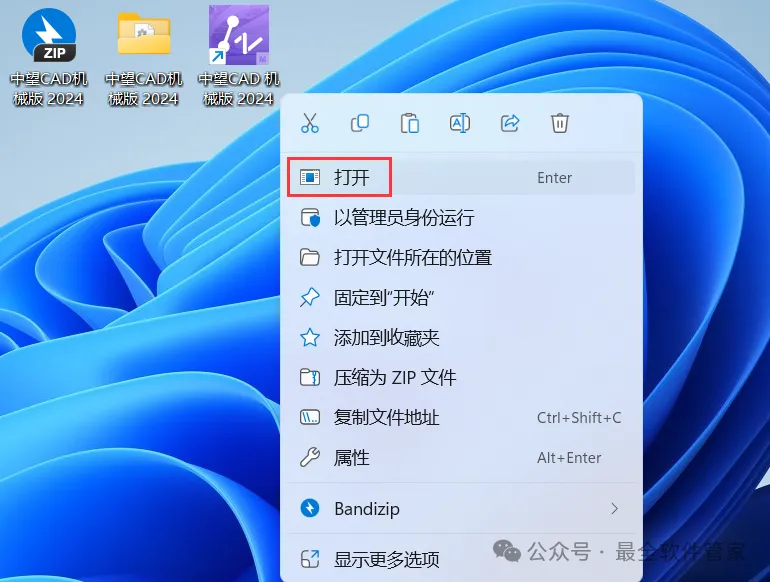Choose 添加到收藏夹 menu entry
770x582 pixels.
460,337
